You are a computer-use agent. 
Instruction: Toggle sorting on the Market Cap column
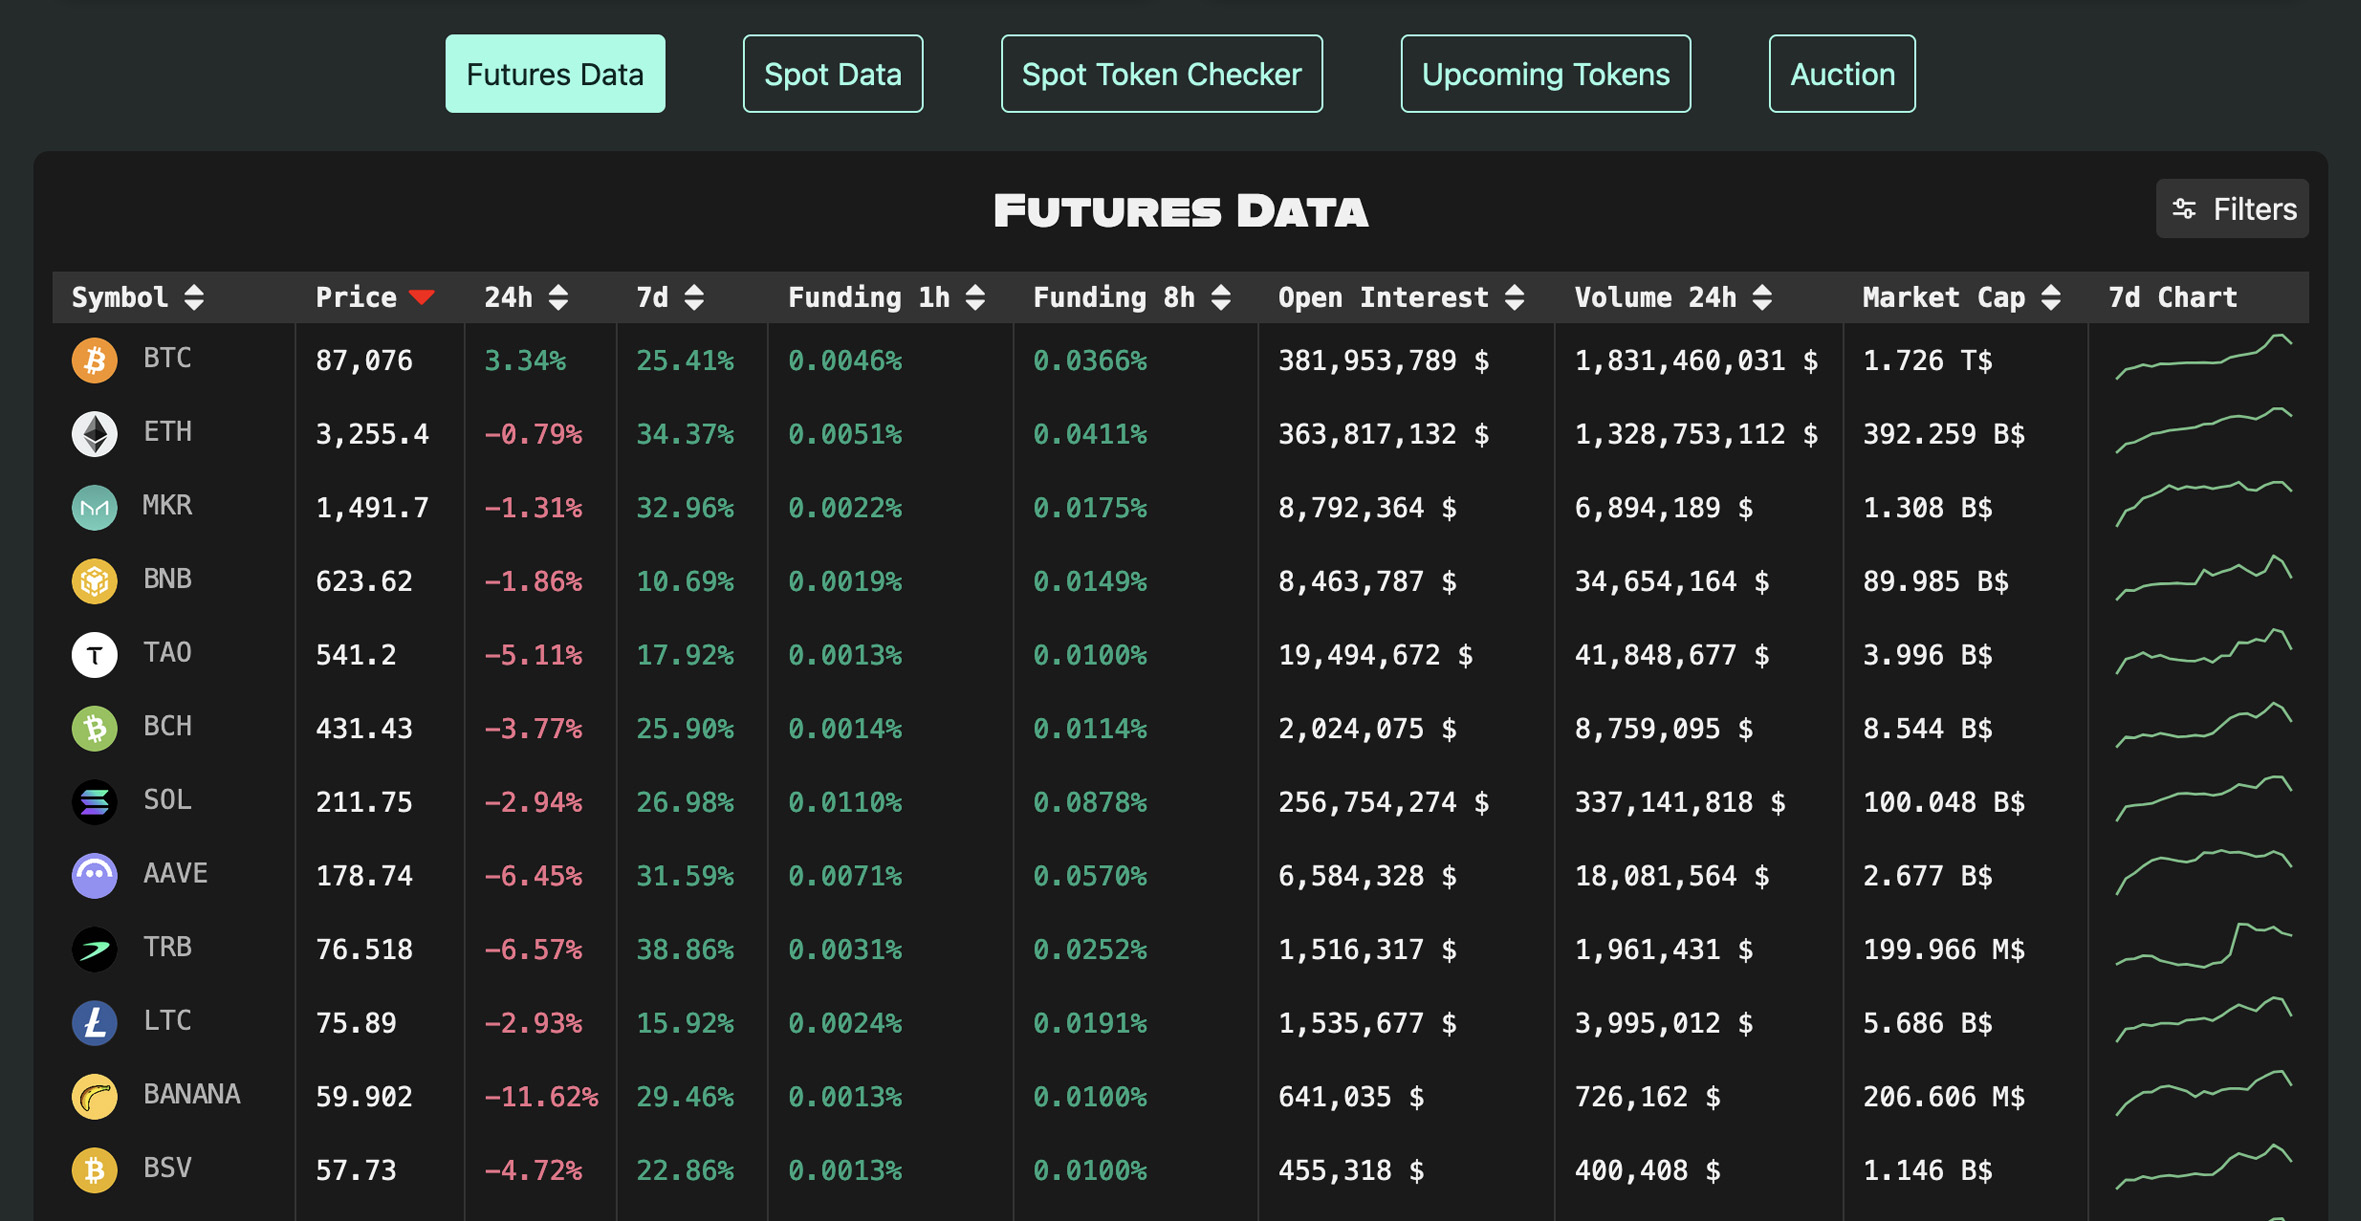click(2052, 296)
